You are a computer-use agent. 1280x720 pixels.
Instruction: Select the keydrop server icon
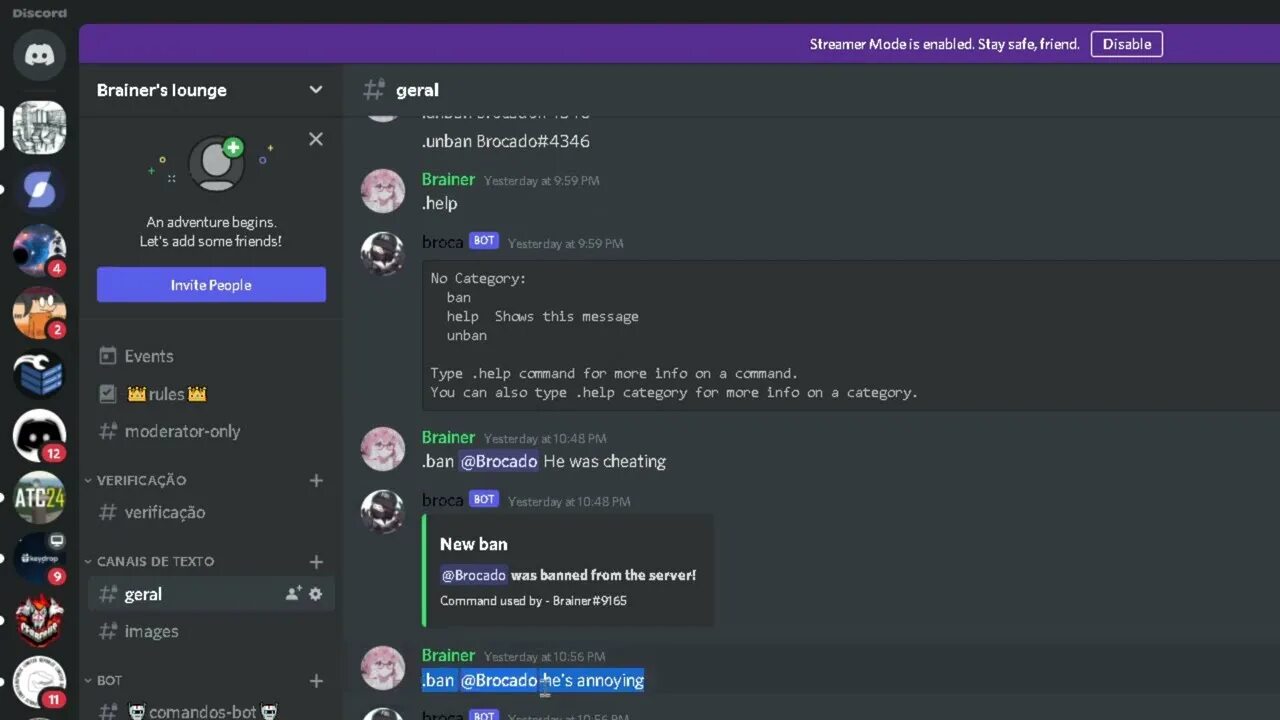click(x=39, y=559)
